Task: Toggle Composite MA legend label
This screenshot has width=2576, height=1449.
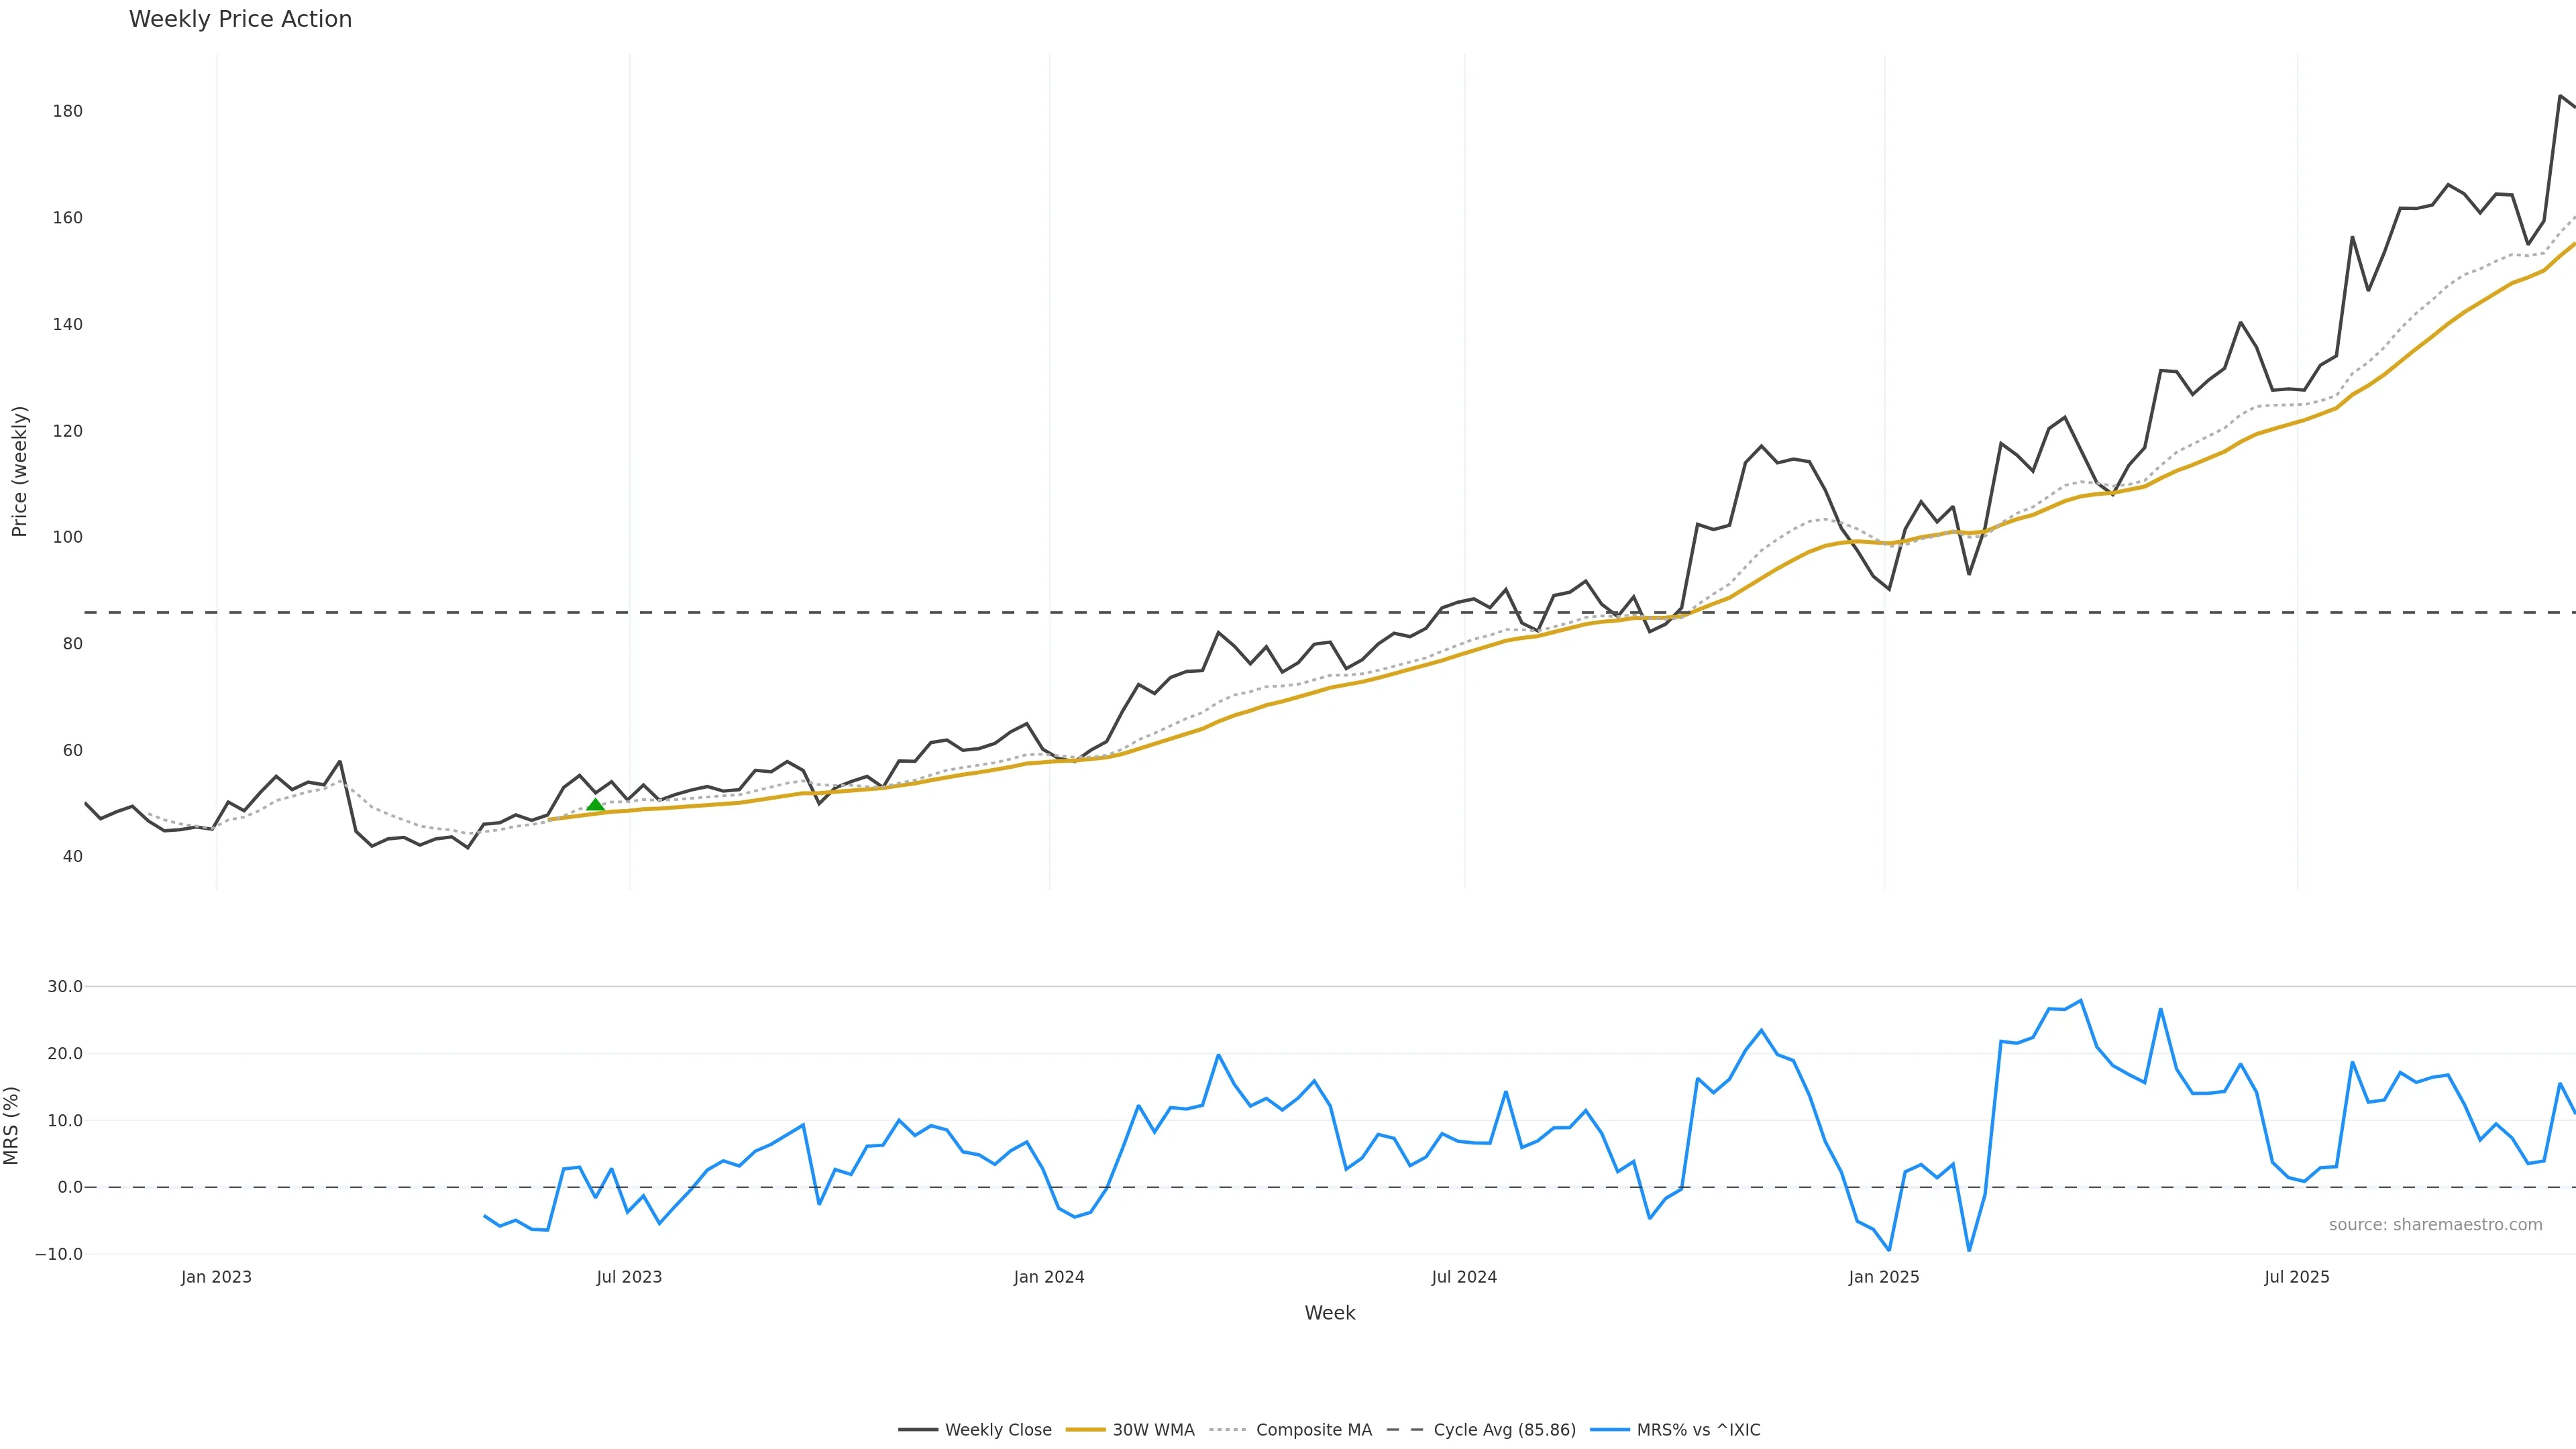Action: pyautogui.click(x=1313, y=1430)
